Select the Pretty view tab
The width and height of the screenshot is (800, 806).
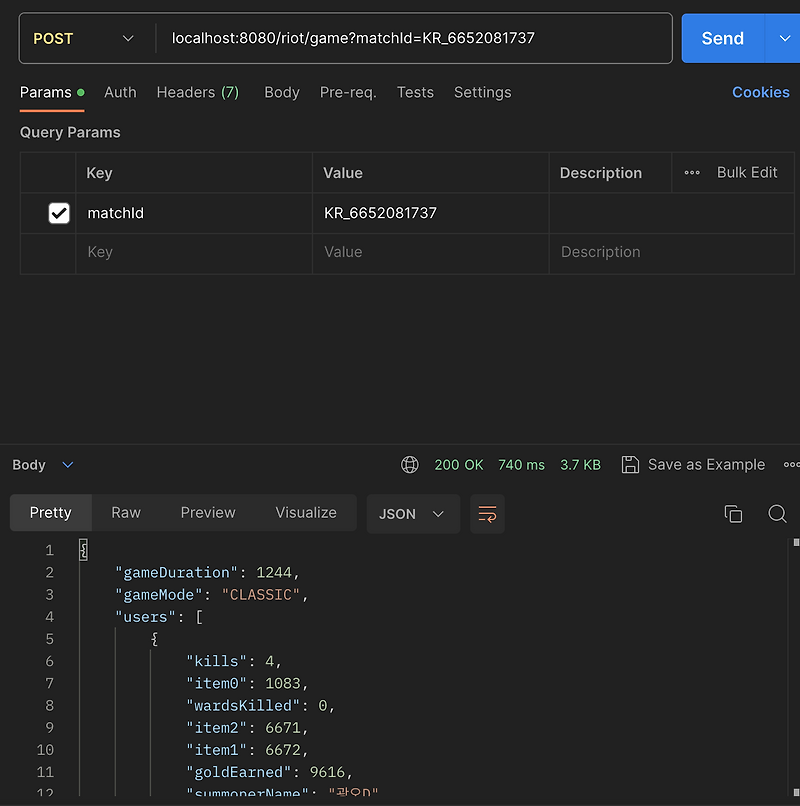(50, 512)
